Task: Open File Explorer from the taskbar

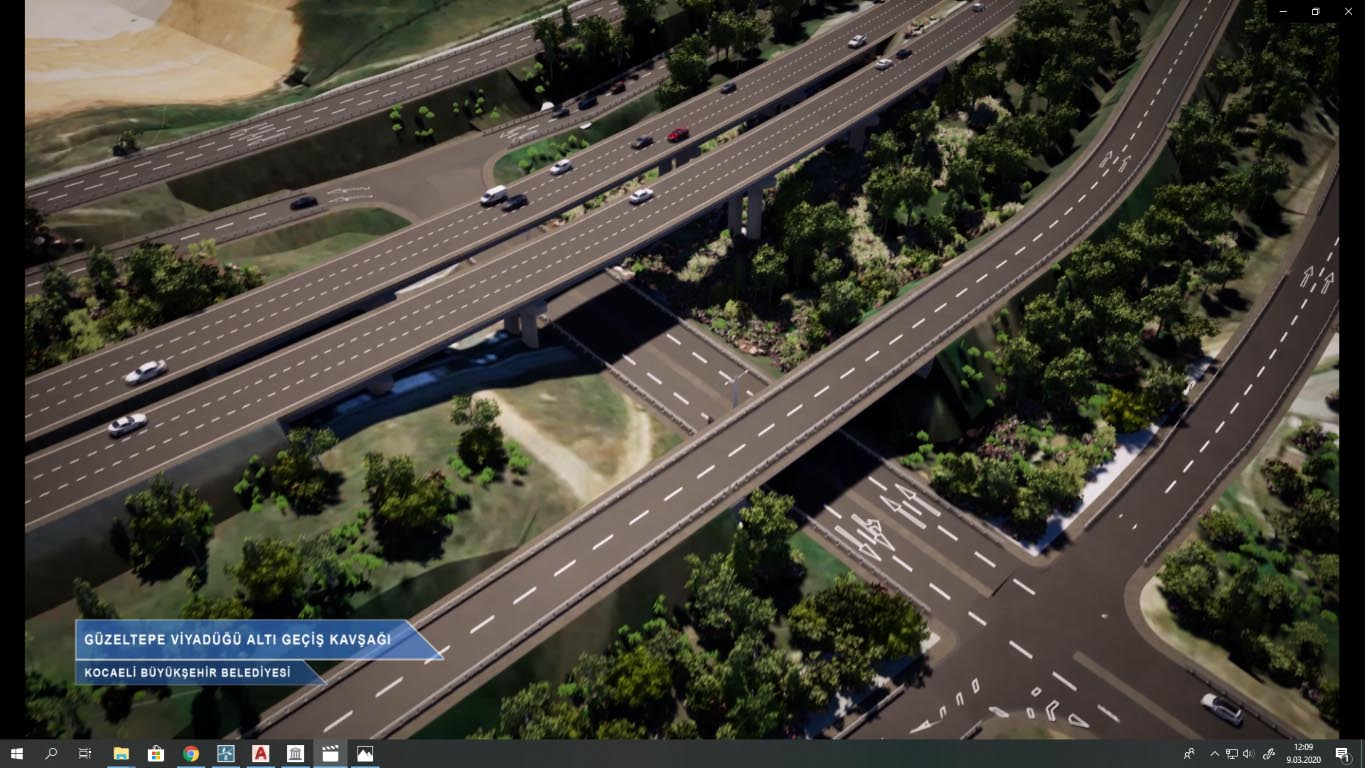Action: coord(121,754)
